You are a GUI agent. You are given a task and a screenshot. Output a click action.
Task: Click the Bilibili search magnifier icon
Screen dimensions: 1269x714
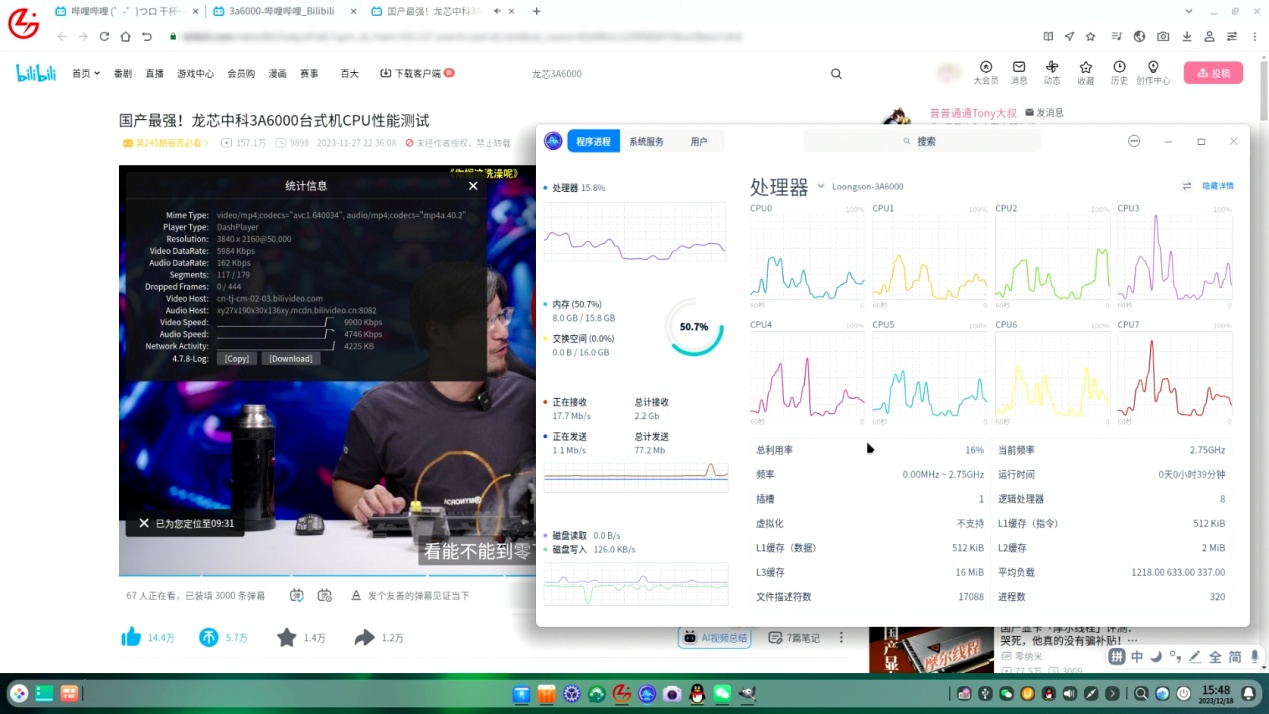pyautogui.click(x=836, y=74)
